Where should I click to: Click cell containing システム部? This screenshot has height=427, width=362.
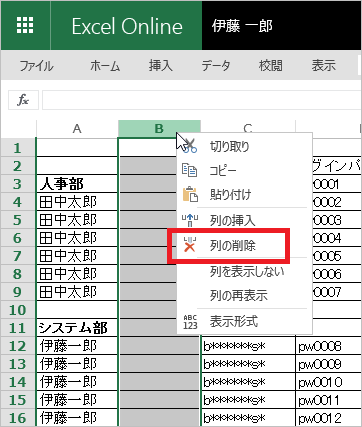click(x=77, y=328)
